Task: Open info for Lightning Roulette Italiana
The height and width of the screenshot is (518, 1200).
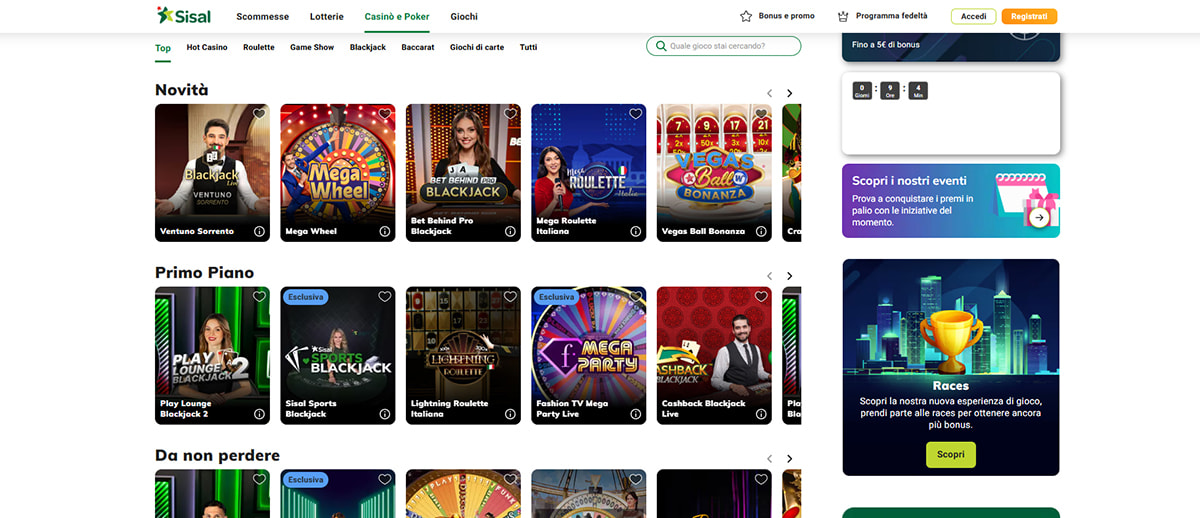Action: 510,414
